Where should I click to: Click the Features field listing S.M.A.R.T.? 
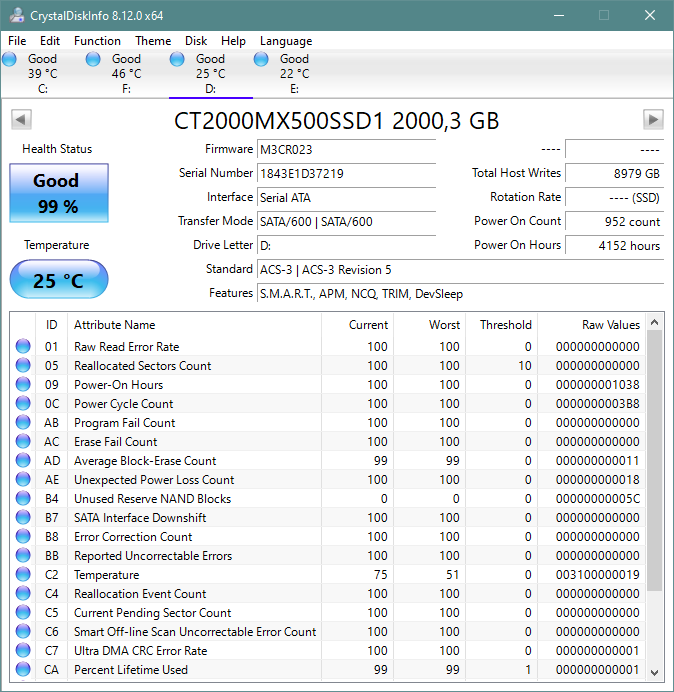tap(460, 293)
